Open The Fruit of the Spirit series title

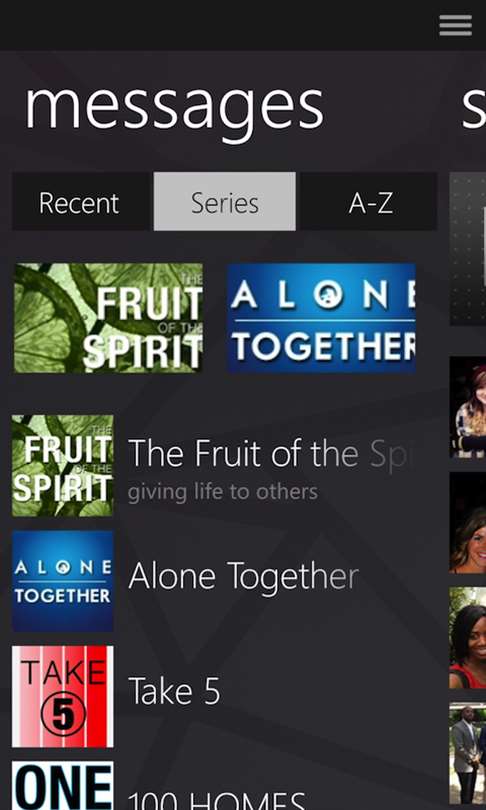coord(269,454)
